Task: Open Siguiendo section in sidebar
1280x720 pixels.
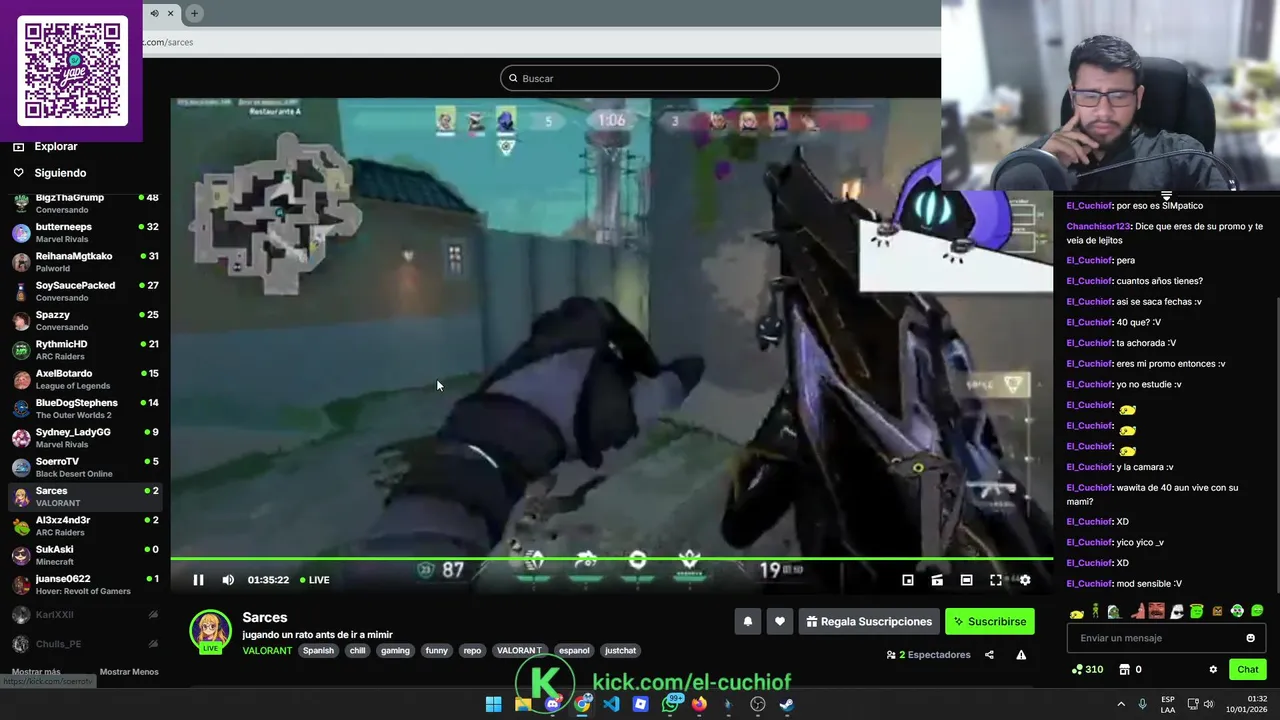Action: 60,173
